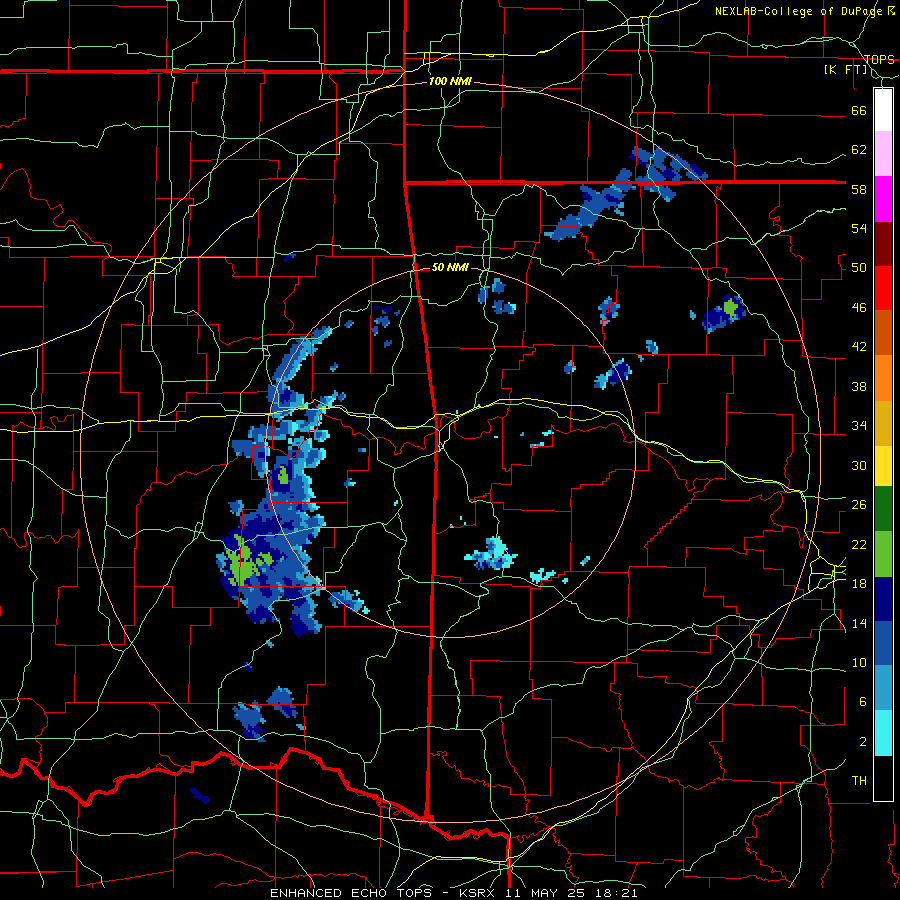
Task: Select the light green legend swatch
Action: pyautogui.click(x=883, y=554)
